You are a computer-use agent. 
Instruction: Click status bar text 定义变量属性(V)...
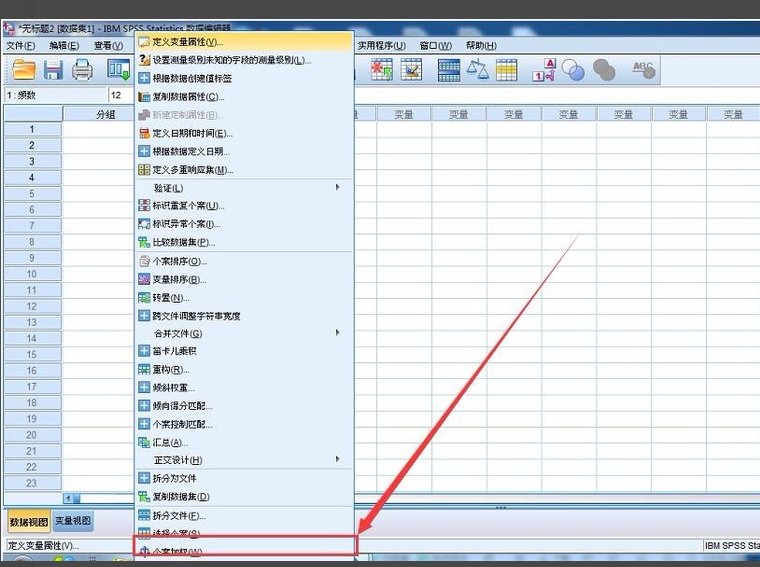(x=44, y=546)
